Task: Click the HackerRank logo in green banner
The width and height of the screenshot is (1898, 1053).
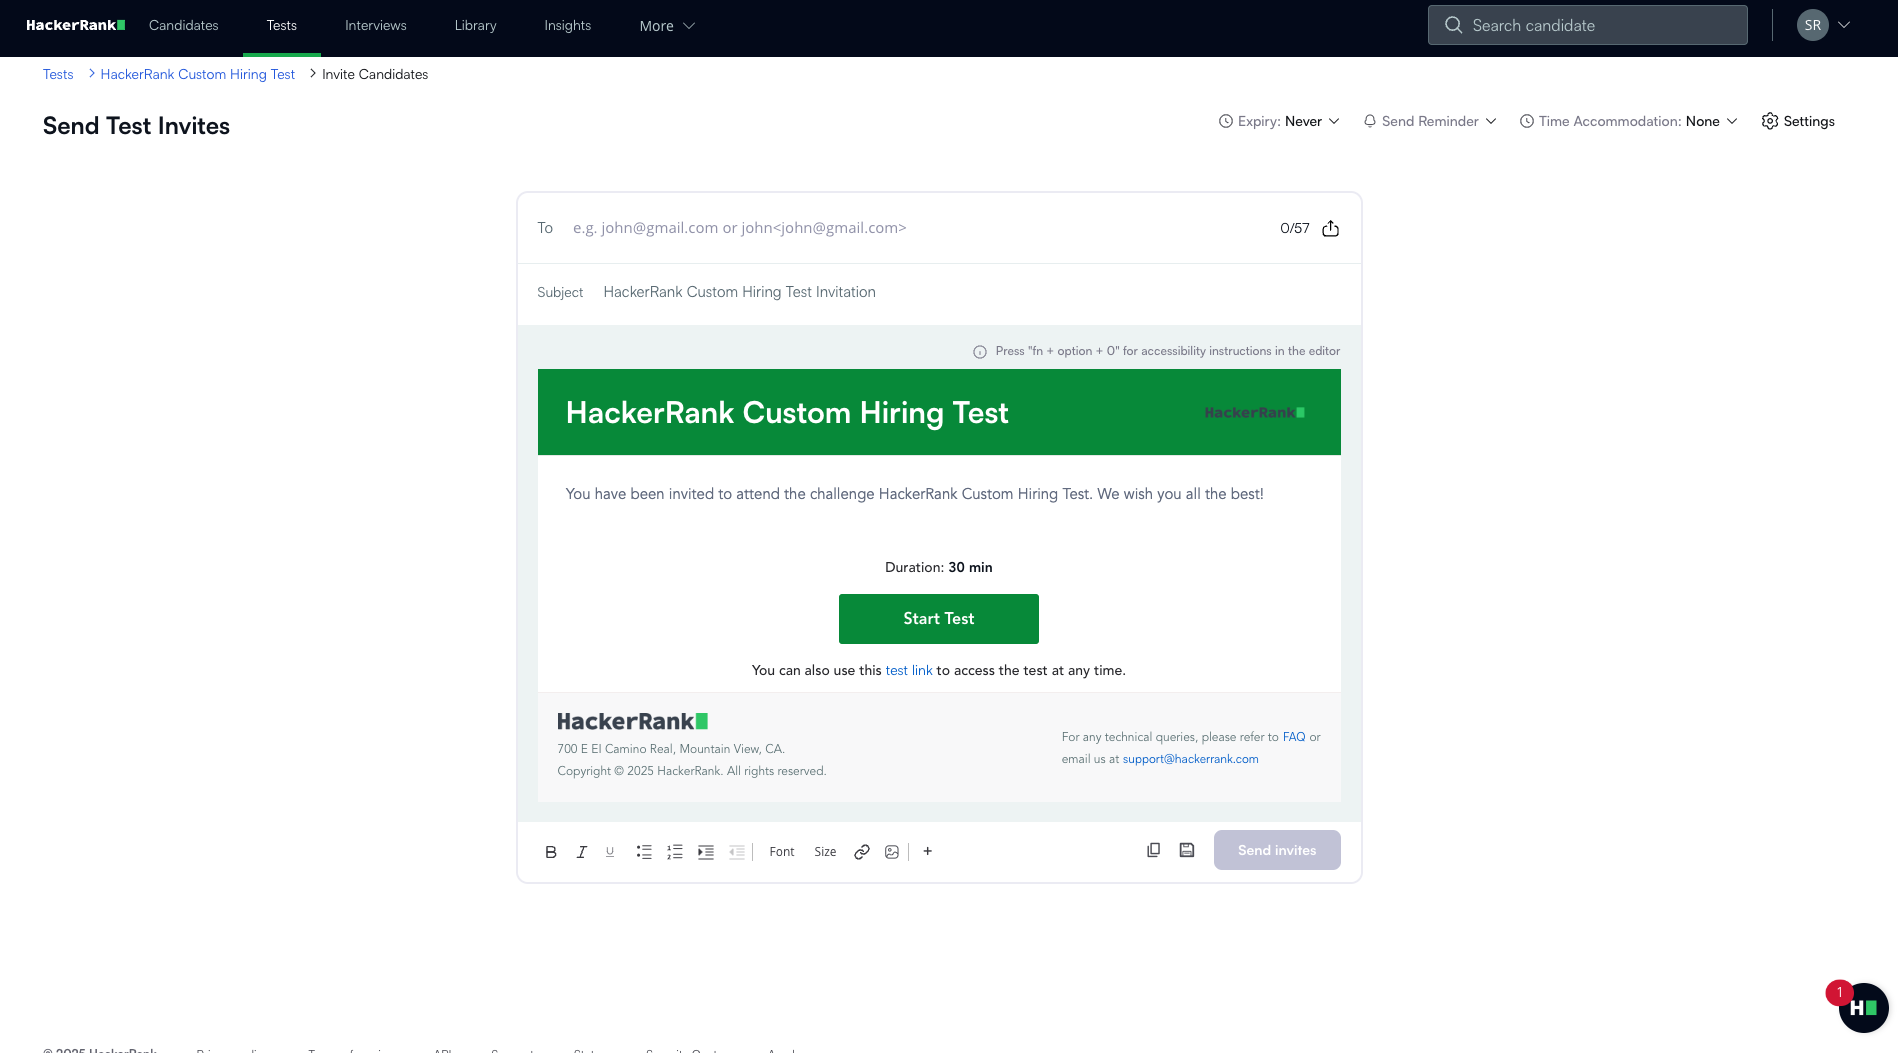Action: (1254, 412)
